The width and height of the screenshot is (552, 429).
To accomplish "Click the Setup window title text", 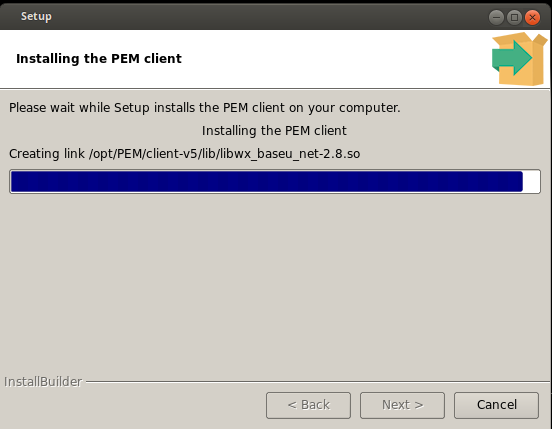I will pyautogui.click(x=36, y=17).
